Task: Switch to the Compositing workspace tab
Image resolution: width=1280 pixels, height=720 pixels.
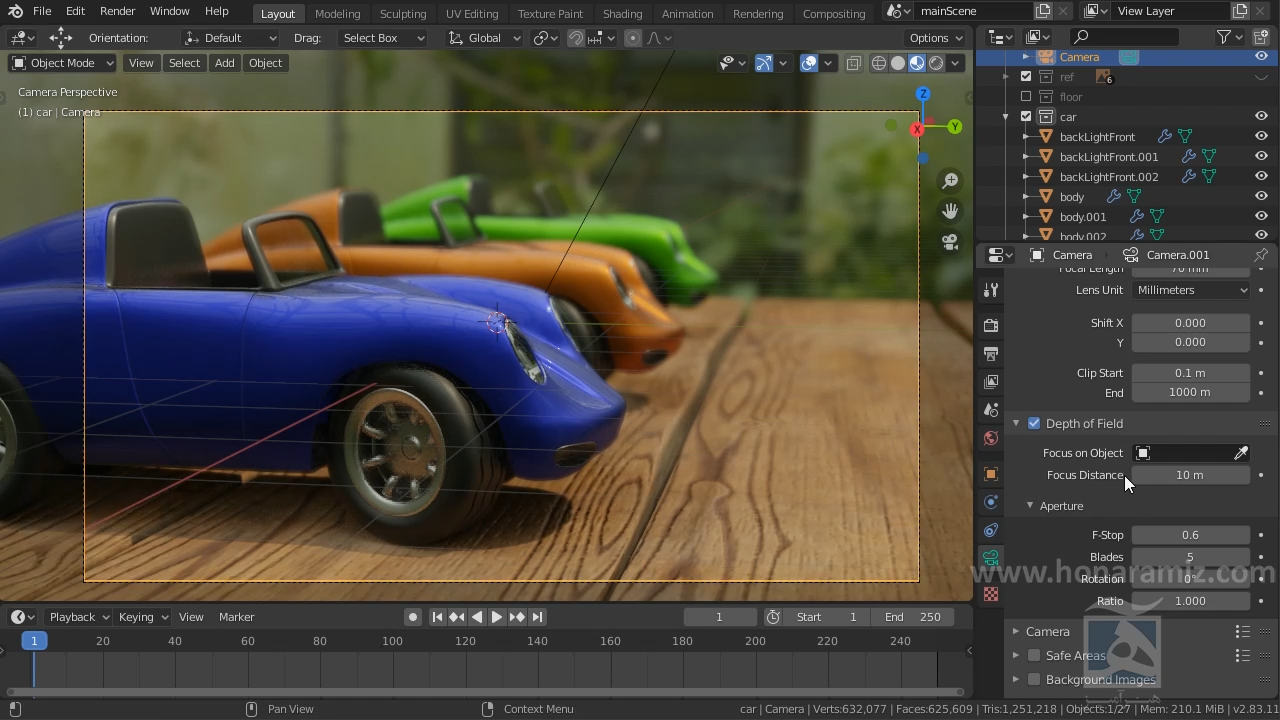Action: tap(834, 13)
